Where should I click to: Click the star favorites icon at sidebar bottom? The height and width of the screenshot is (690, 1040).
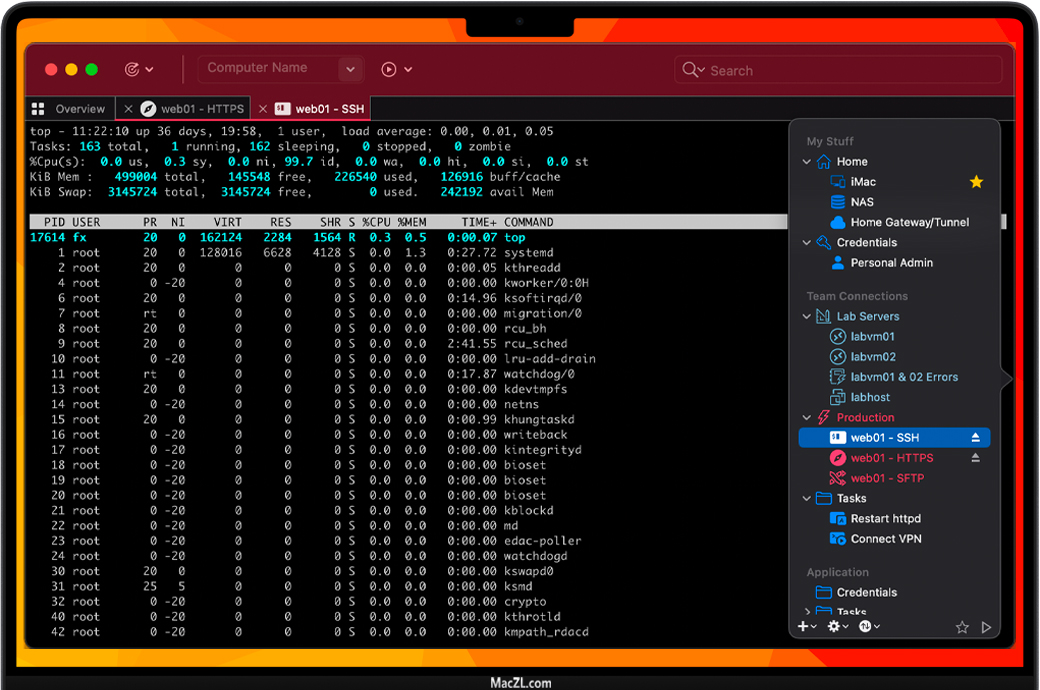pos(962,627)
